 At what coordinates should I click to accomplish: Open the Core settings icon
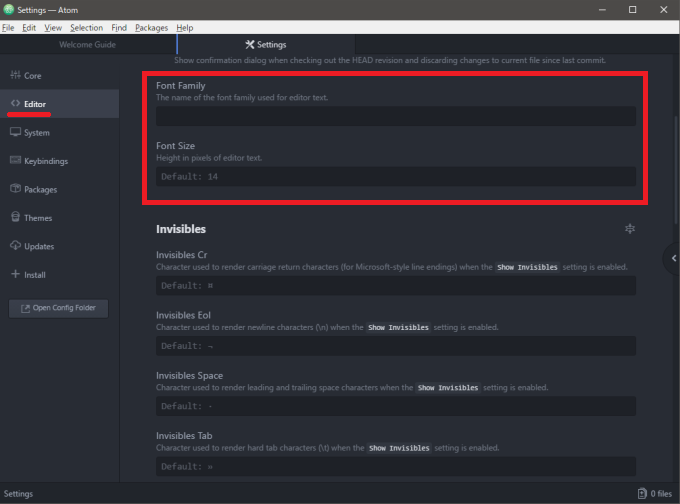pyautogui.click(x=15, y=75)
